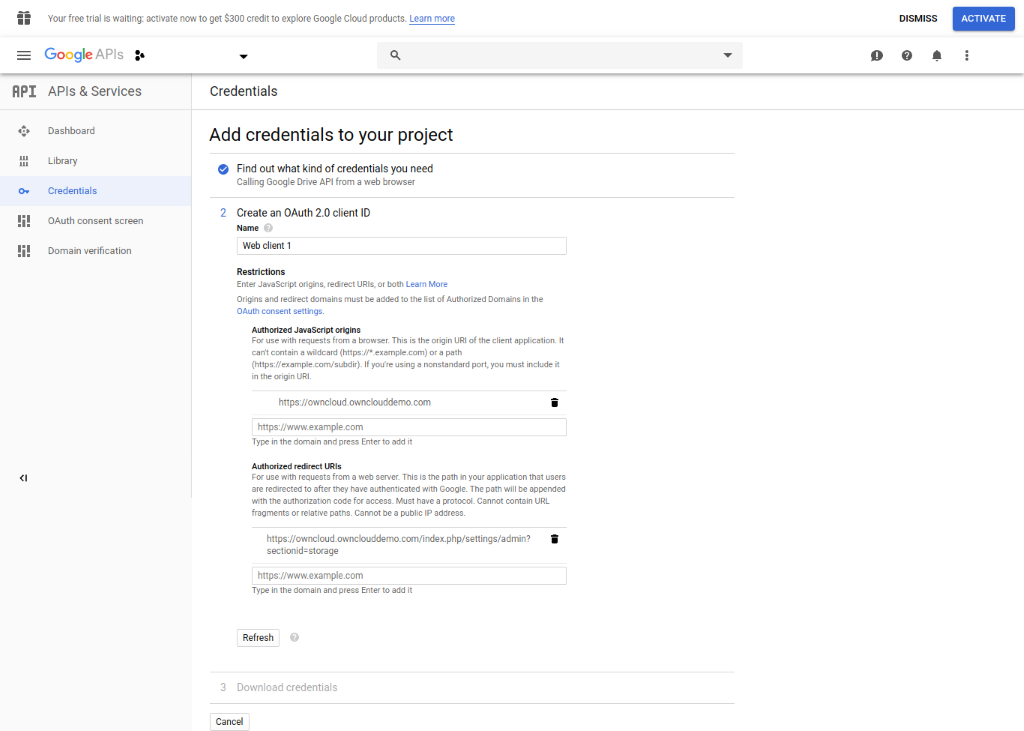This screenshot has width=1024, height=731.
Task: Click the help icon next to Name
Action: coord(268,228)
